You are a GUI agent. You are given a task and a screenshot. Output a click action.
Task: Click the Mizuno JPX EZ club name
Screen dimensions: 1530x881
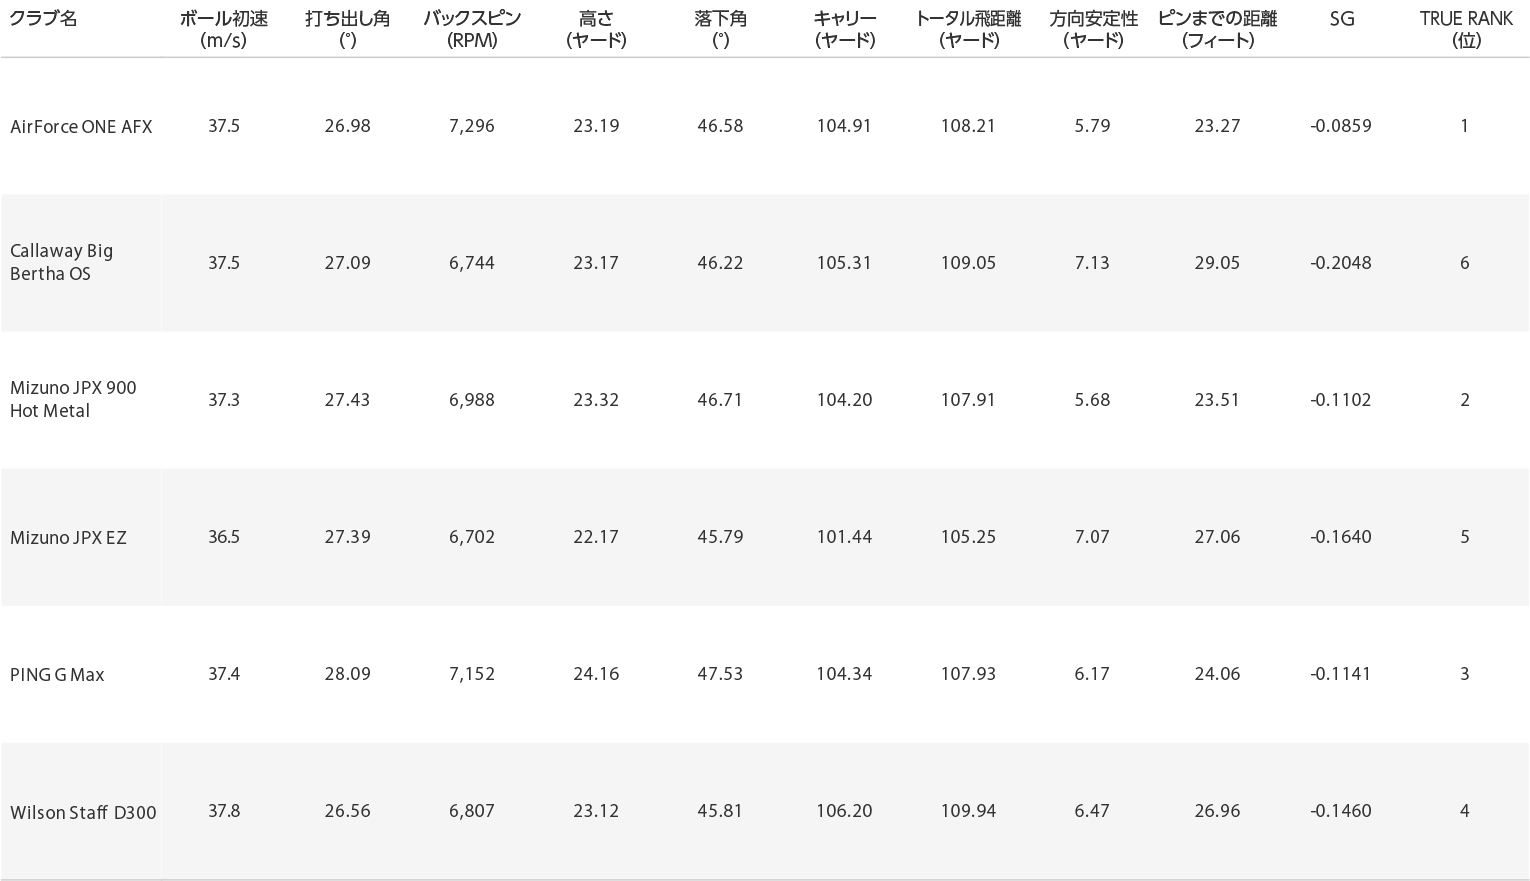tap(68, 538)
